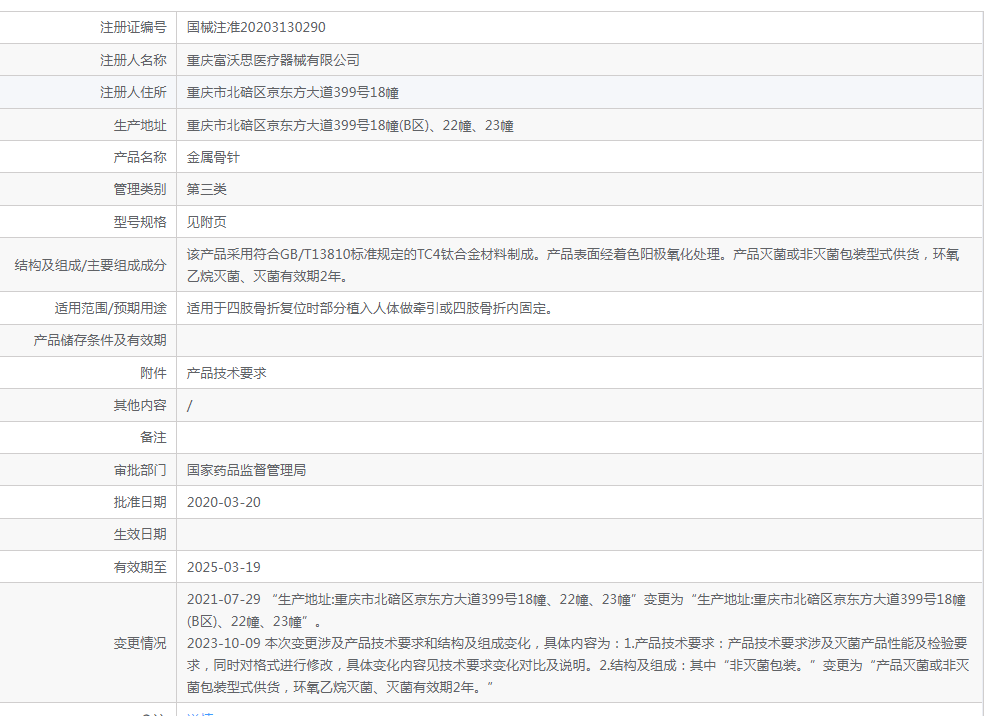
Task: Select registrant address ending 399号18幢
Action: pyautogui.click(x=292, y=93)
